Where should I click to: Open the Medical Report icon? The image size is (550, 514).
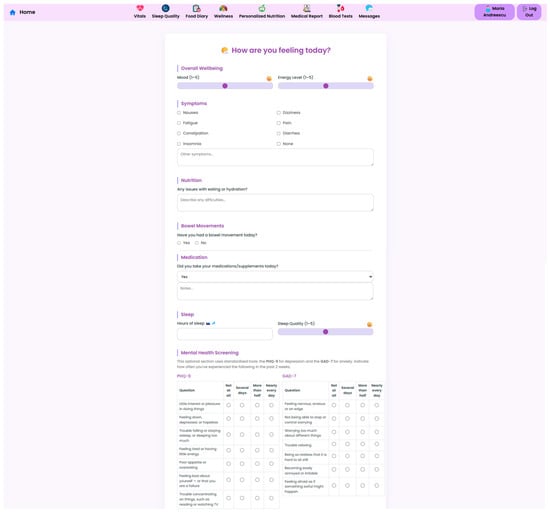point(307,8)
